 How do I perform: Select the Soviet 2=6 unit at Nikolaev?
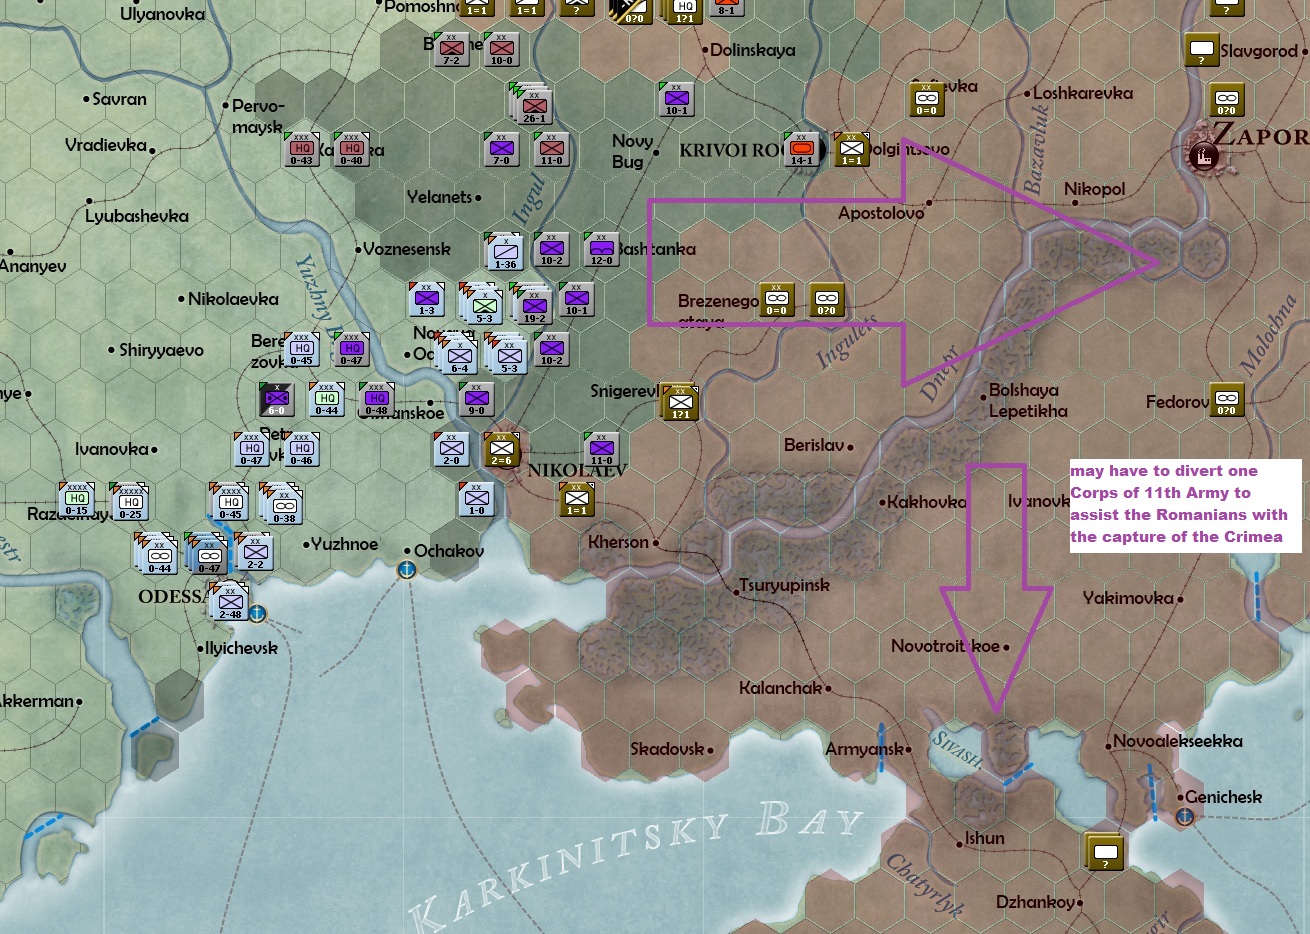[x=502, y=449]
